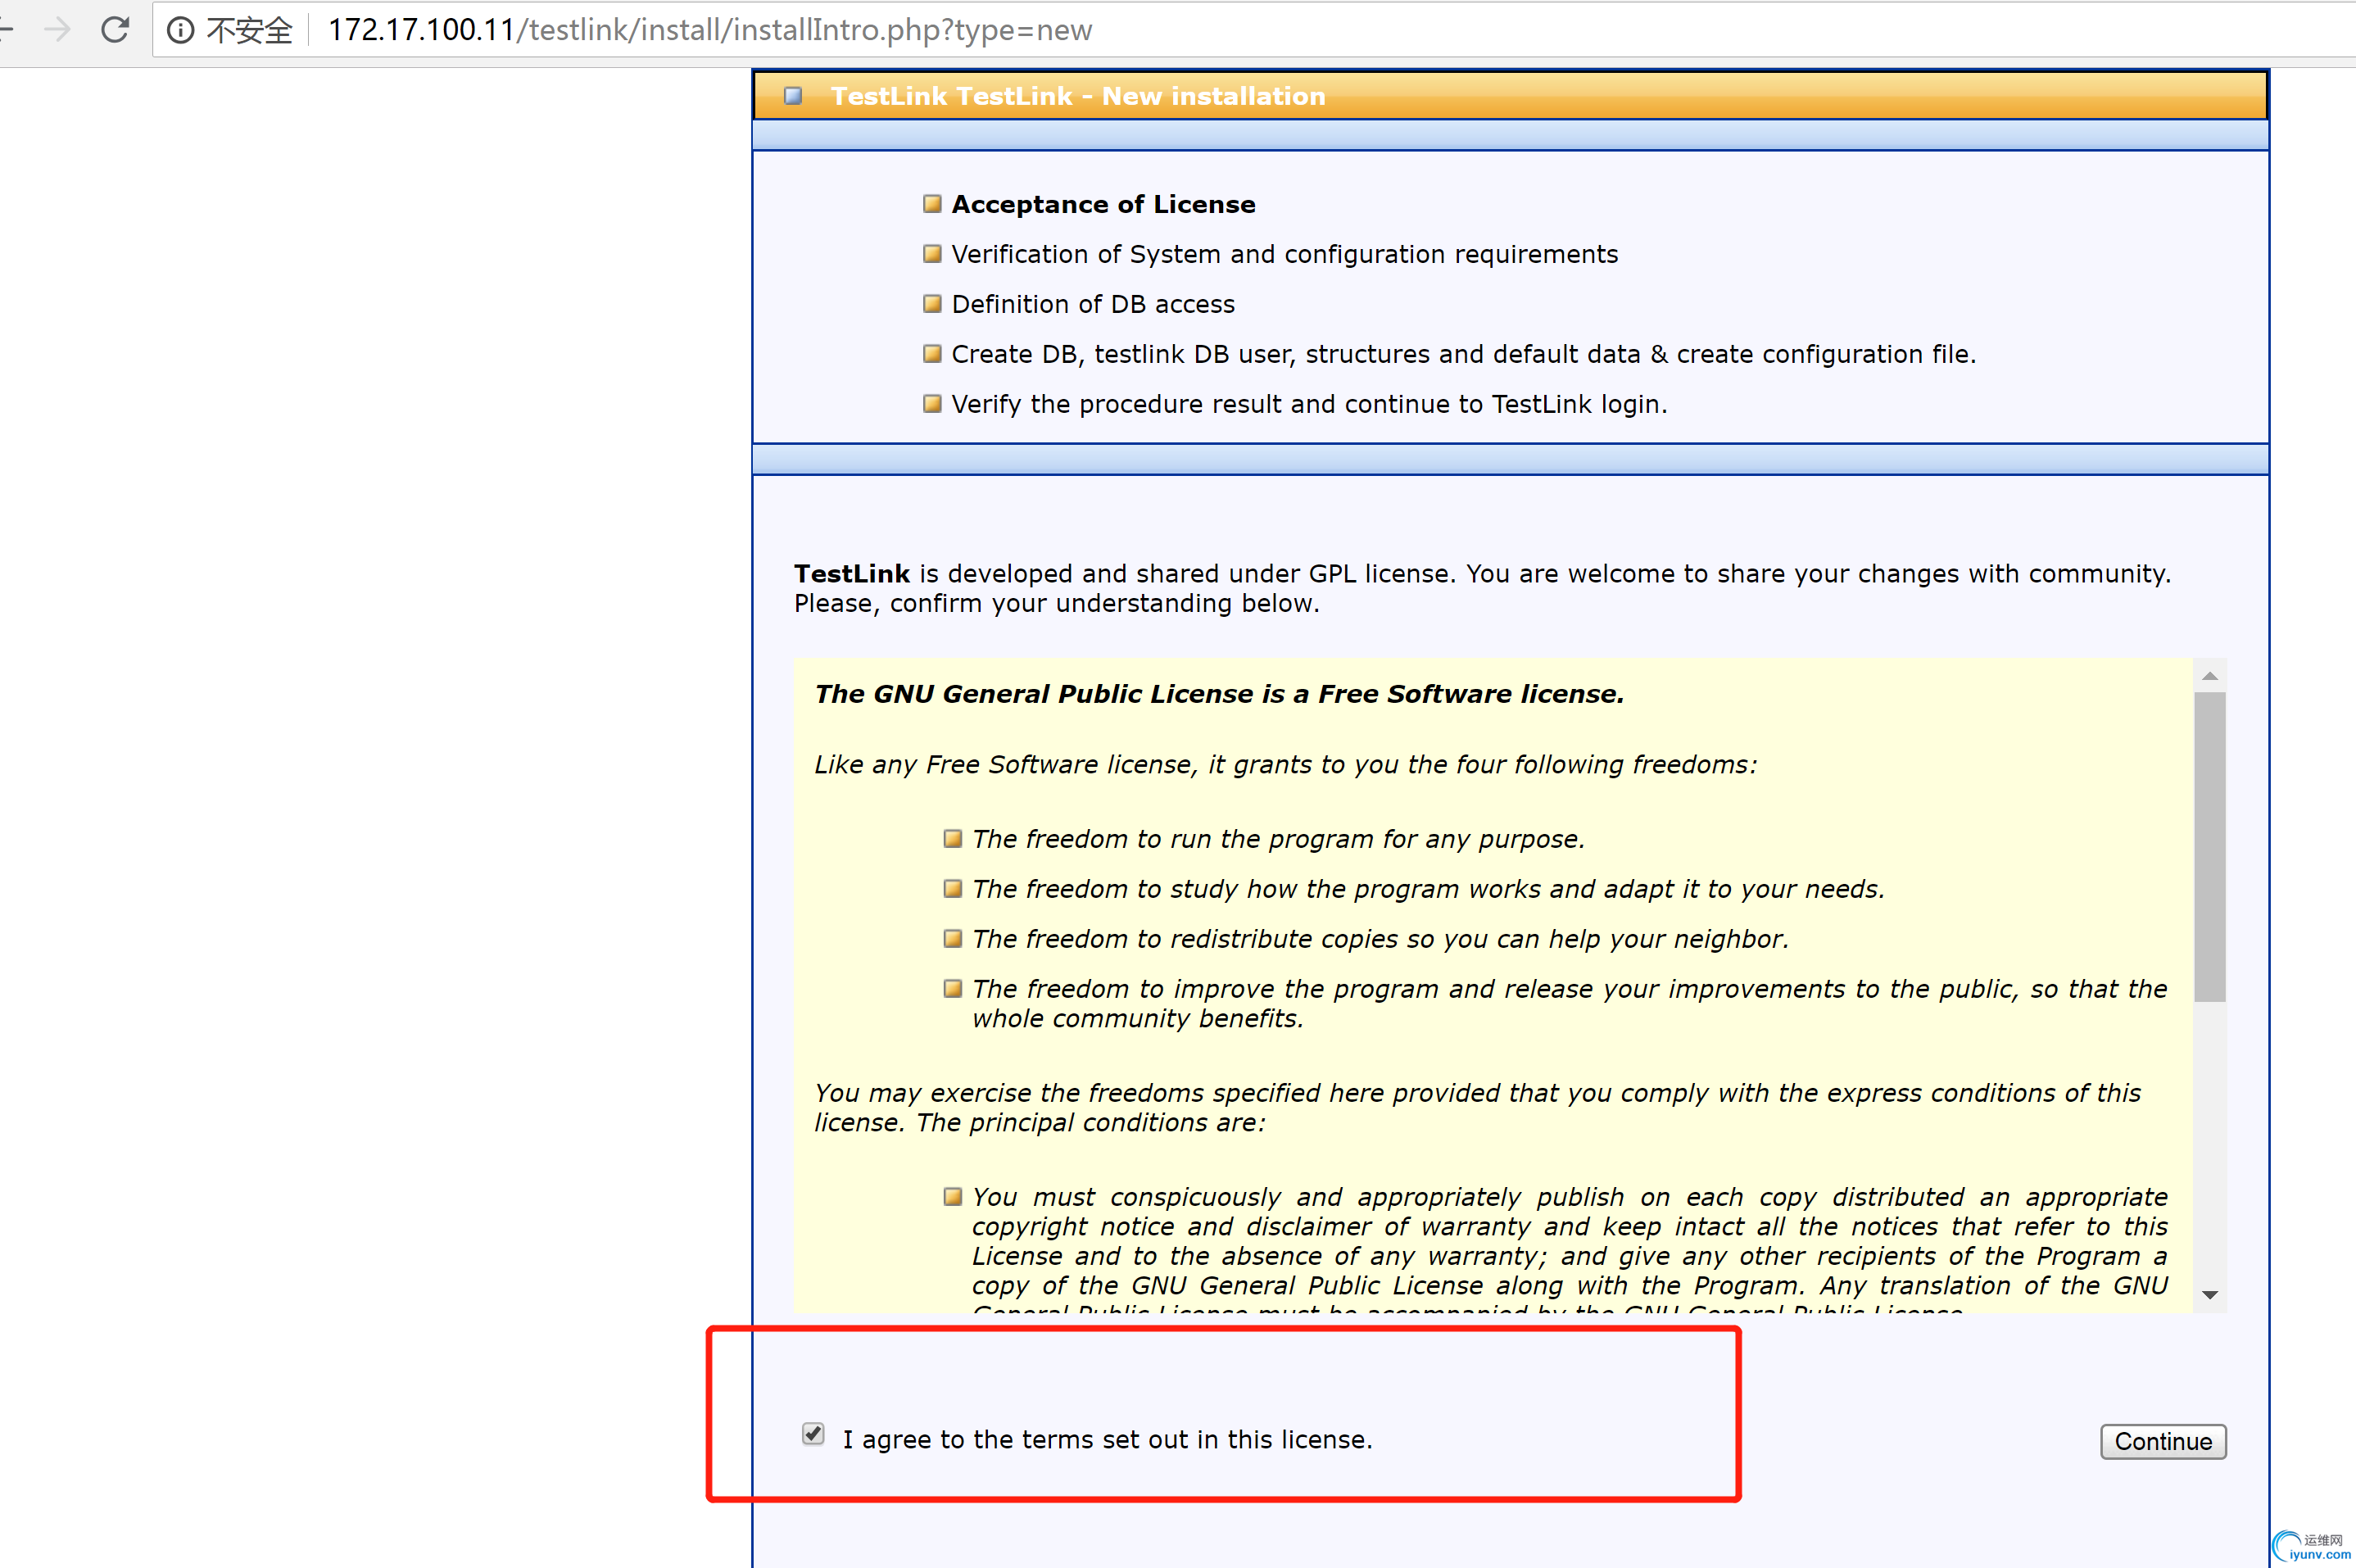Click "Verify the procedure result" step text
2356x1568 pixels.
point(1309,404)
